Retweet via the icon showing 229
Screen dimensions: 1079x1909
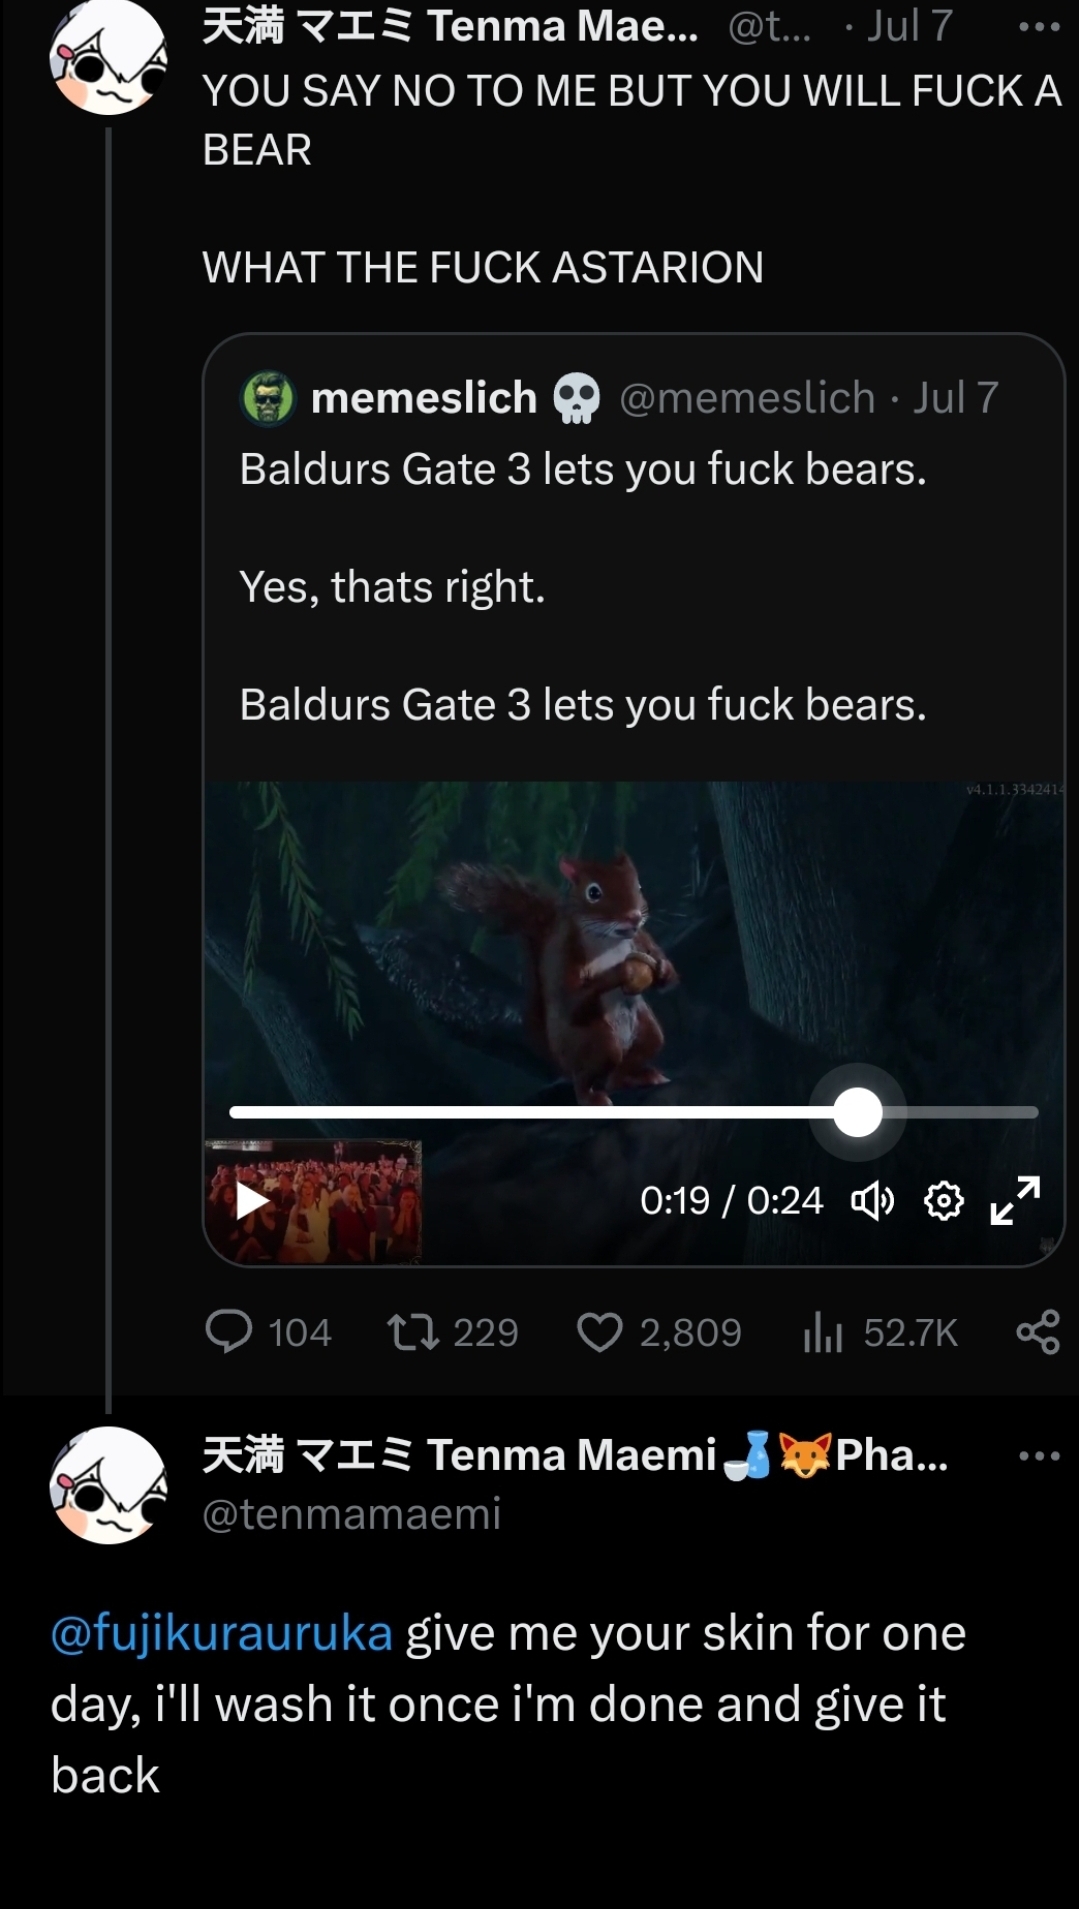click(413, 1332)
